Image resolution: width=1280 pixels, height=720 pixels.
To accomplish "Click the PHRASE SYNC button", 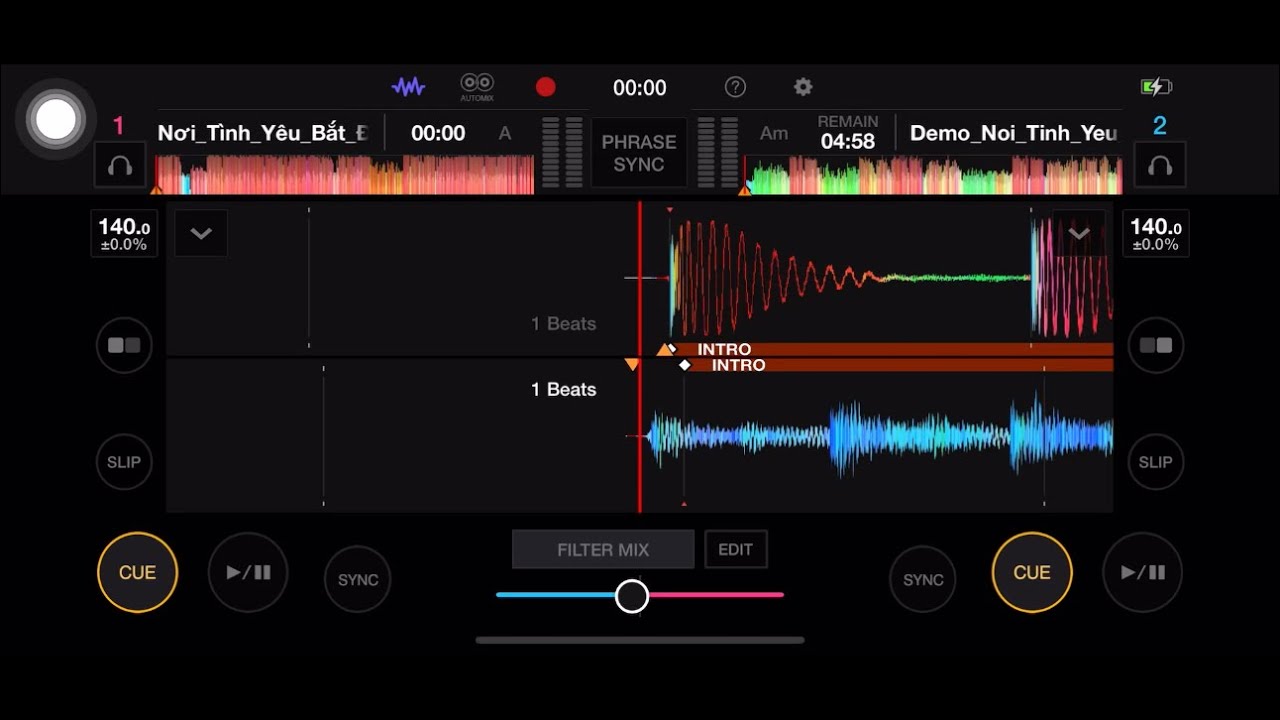I will coord(639,153).
